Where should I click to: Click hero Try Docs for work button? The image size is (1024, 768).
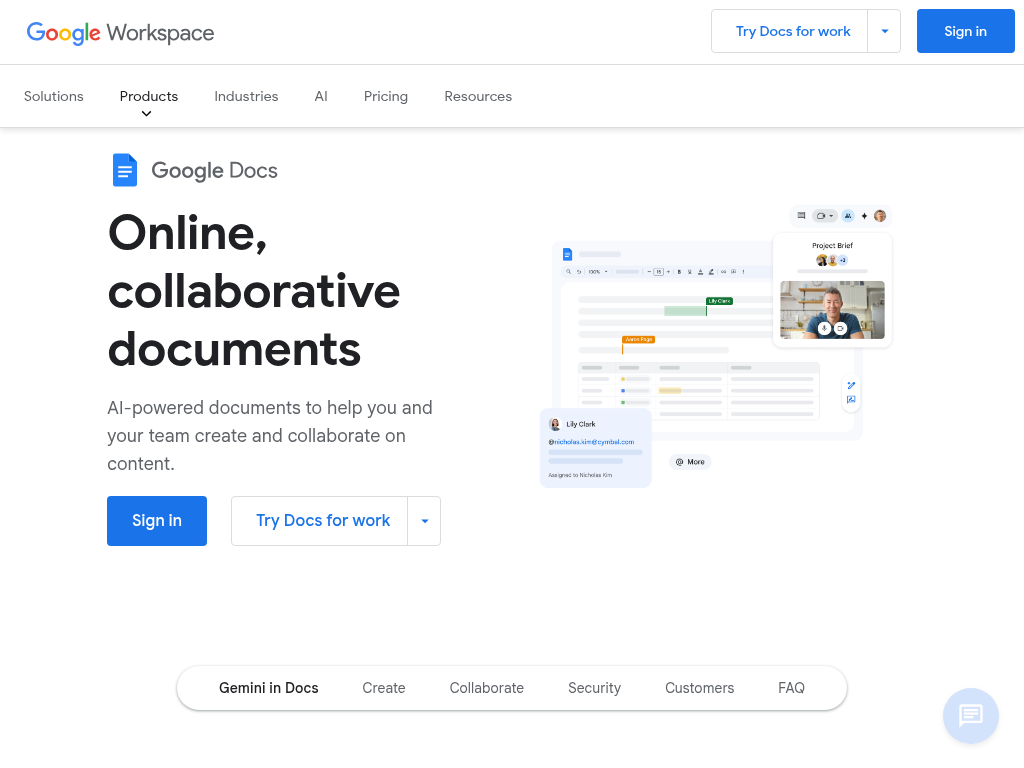click(x=320, y=521)
